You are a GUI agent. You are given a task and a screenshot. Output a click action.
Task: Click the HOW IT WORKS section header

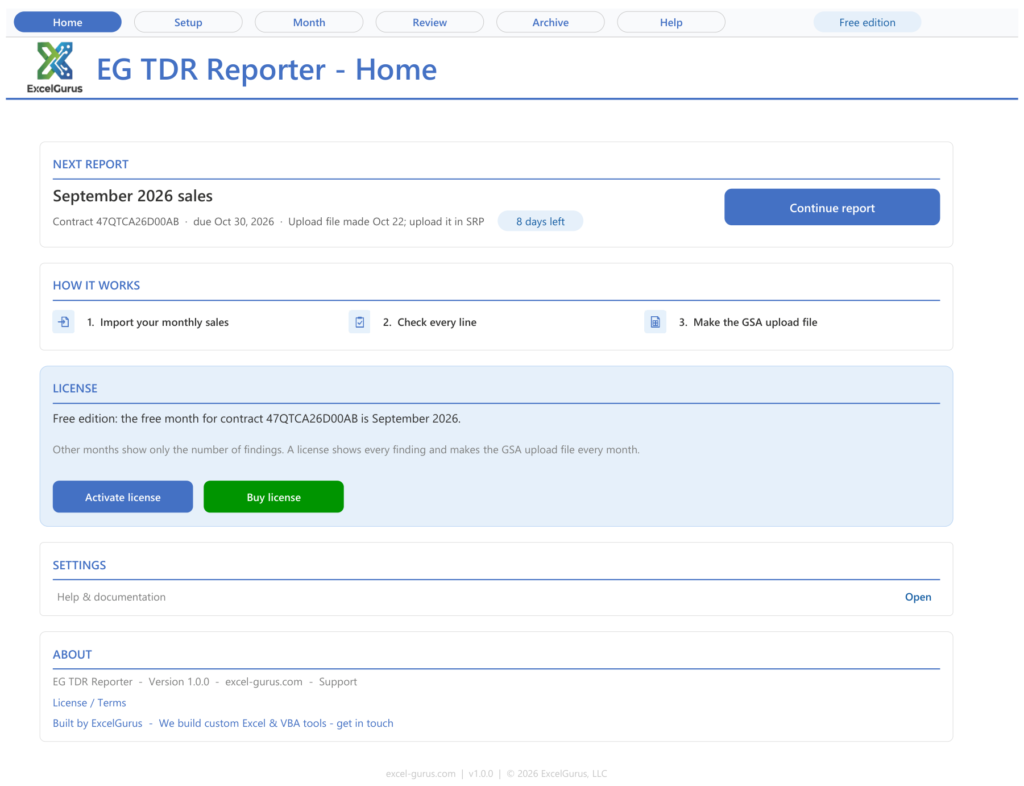(96, 285)
